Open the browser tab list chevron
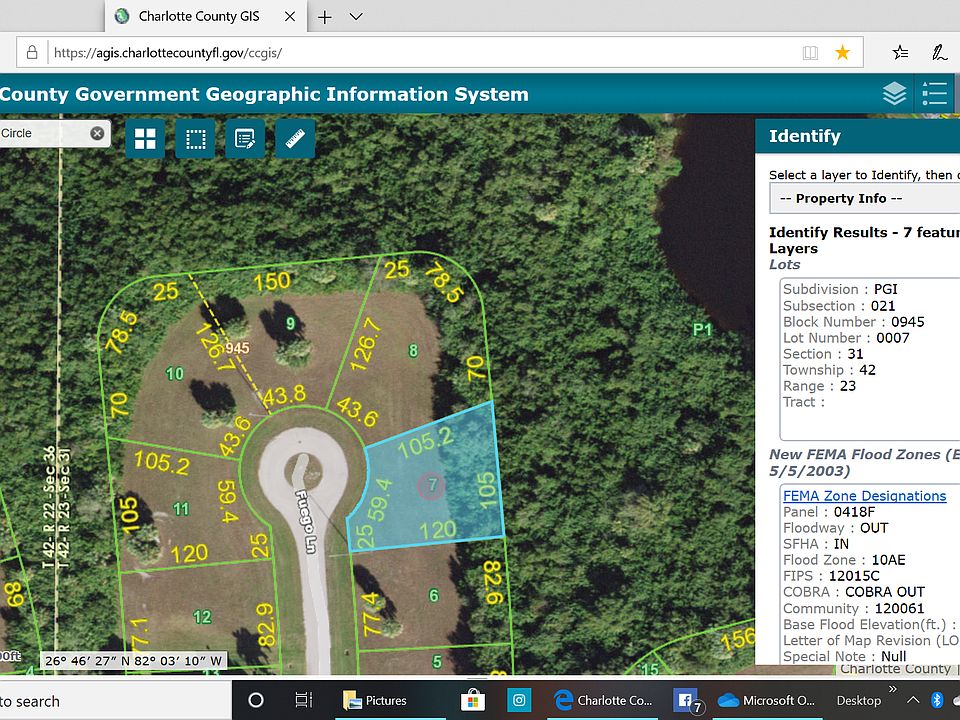This screenshot has height=720, width=960. tap(356, 16)
